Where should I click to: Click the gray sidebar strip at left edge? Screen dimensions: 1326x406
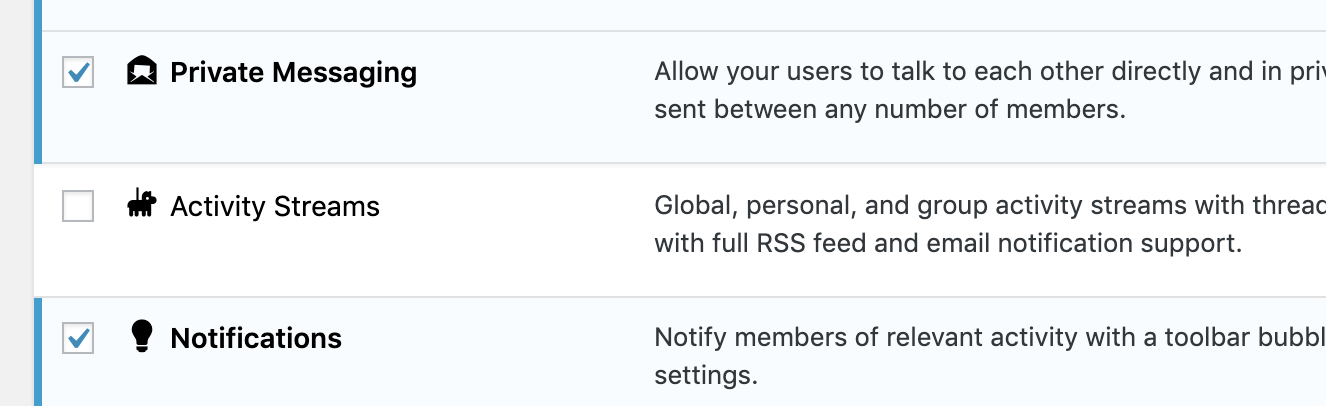click(16, 203)
